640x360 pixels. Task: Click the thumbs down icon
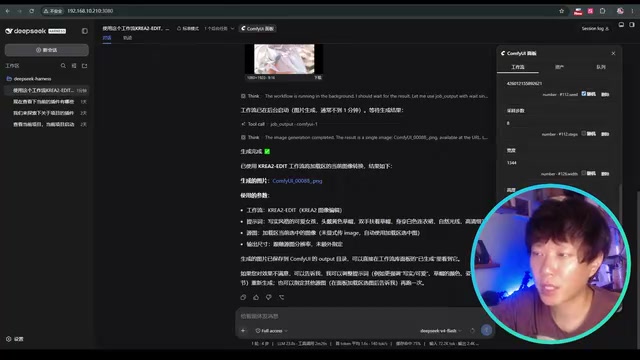click(x=269, y=297)
